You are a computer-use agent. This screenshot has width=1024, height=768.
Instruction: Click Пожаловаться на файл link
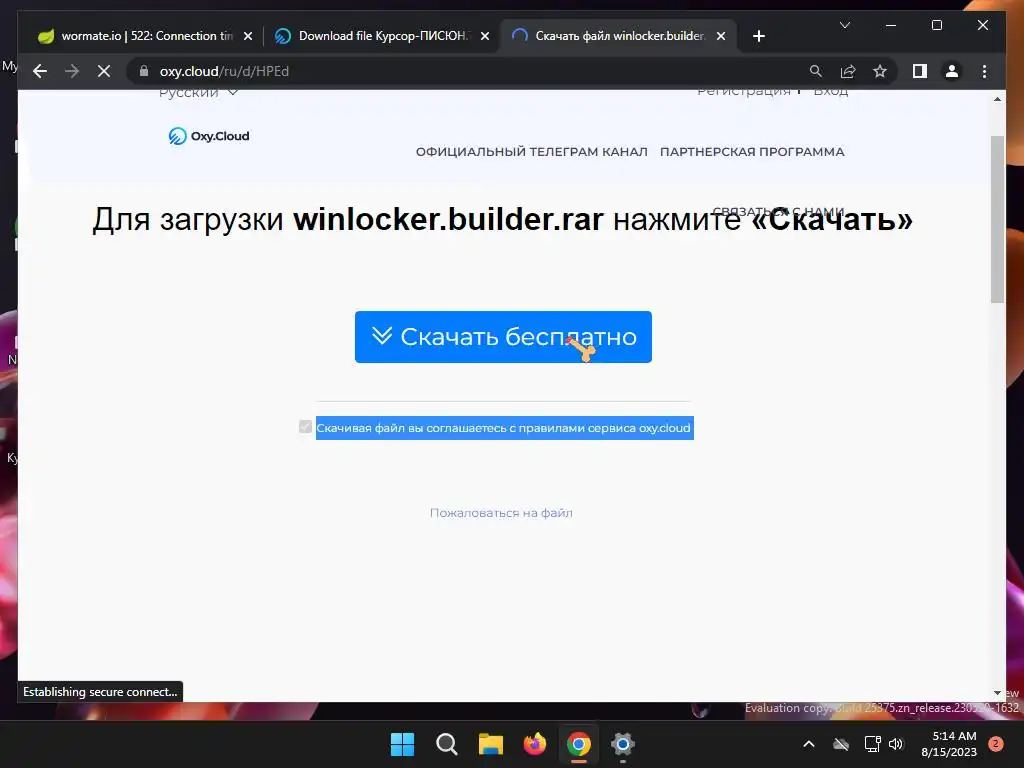501,513
